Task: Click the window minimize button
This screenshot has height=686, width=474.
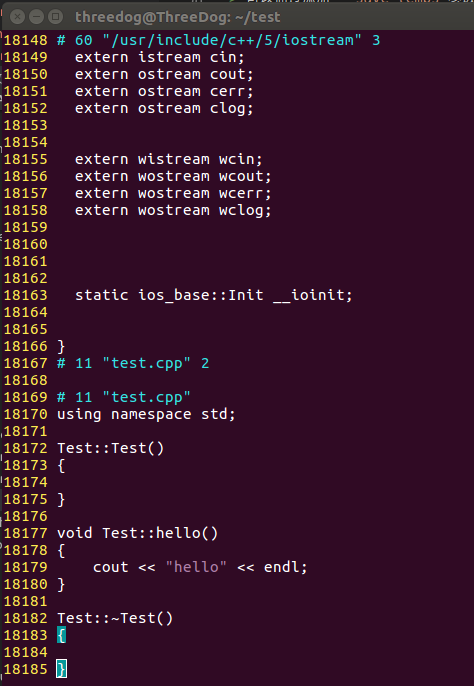Action: [x=36, y=17]
